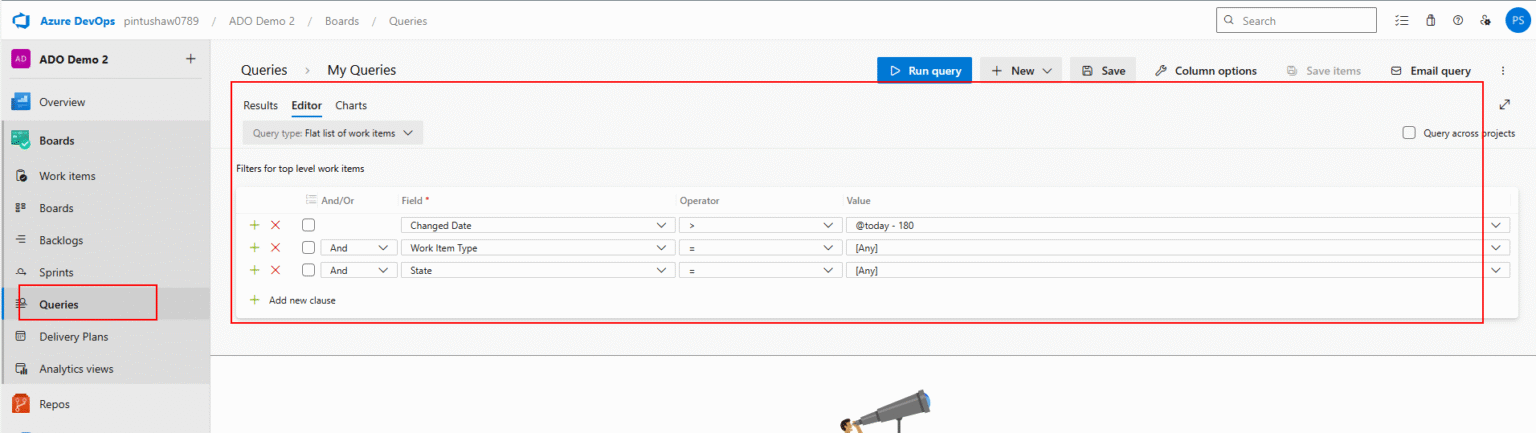
Task: Open the work items checklist icon in header
Action: coord(1401,20)
